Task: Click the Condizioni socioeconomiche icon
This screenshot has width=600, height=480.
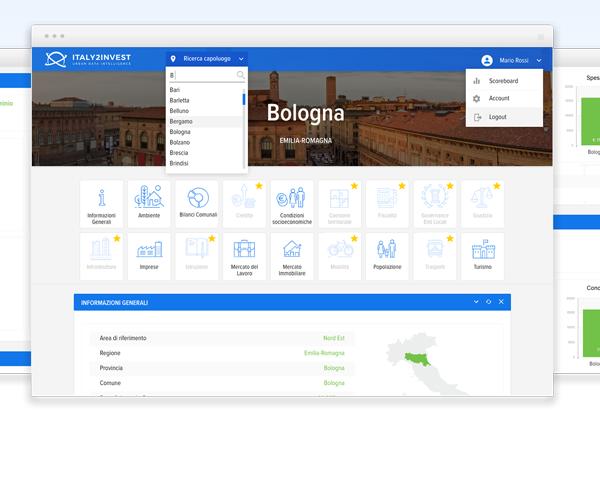Action: click(x=292, y=203)
